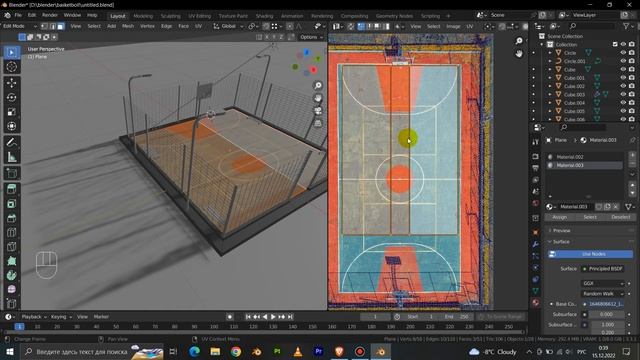Open the Modifiers wrench properties tab

(536, 244)
